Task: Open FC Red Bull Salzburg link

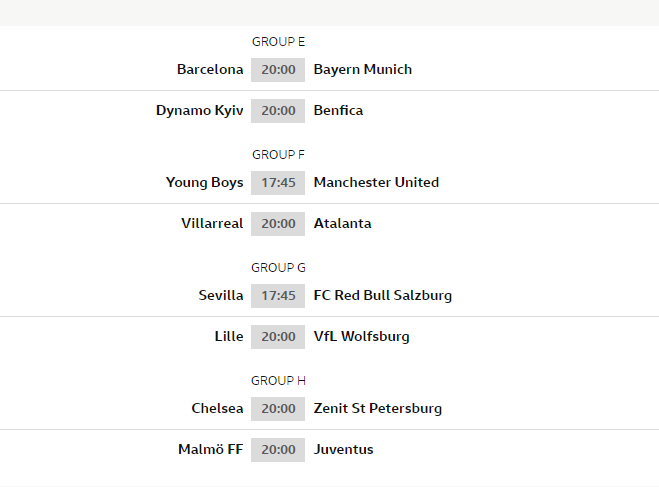Action: pos(383,295)
